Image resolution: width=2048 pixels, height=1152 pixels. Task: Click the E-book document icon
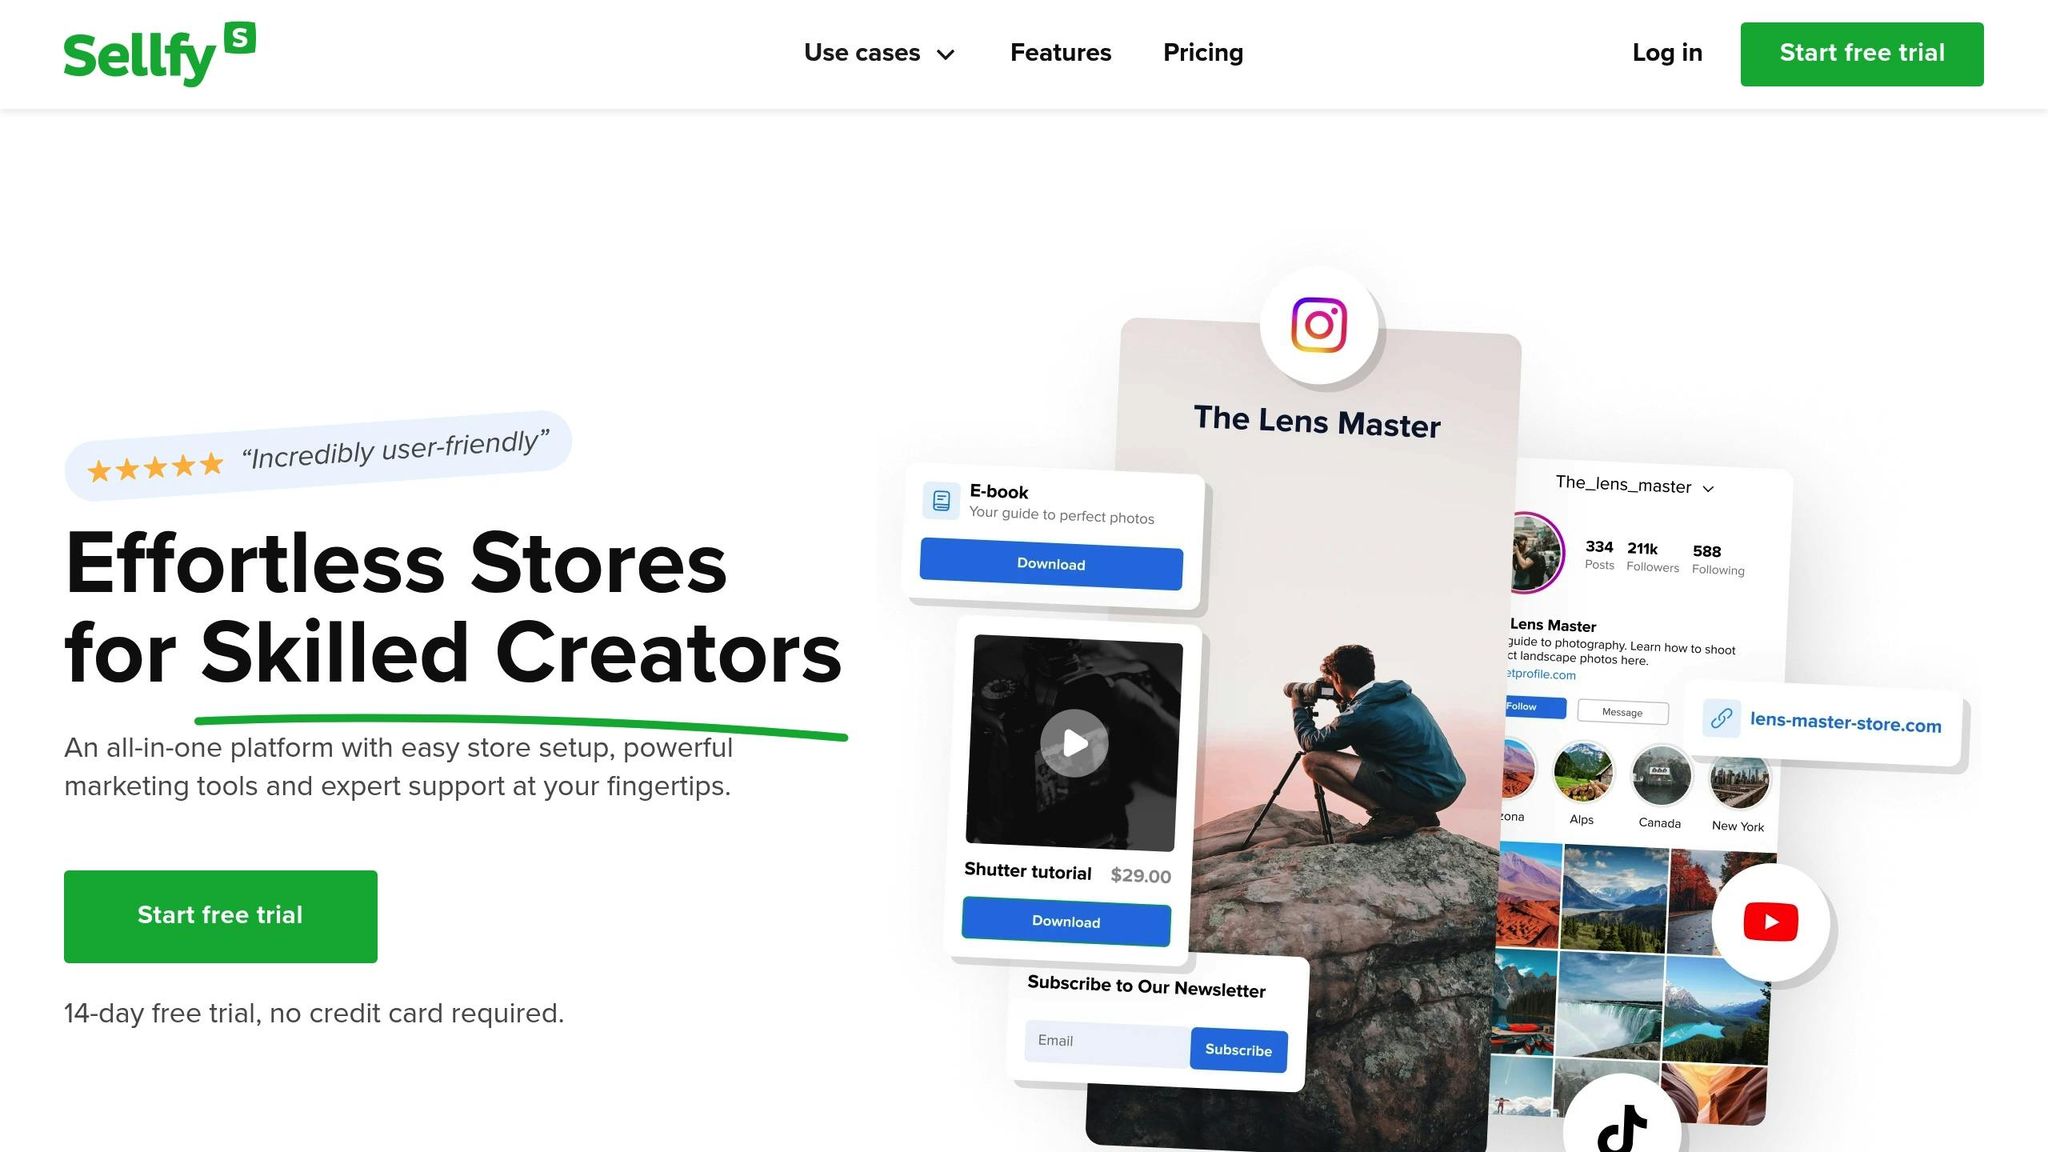(941, 500)
